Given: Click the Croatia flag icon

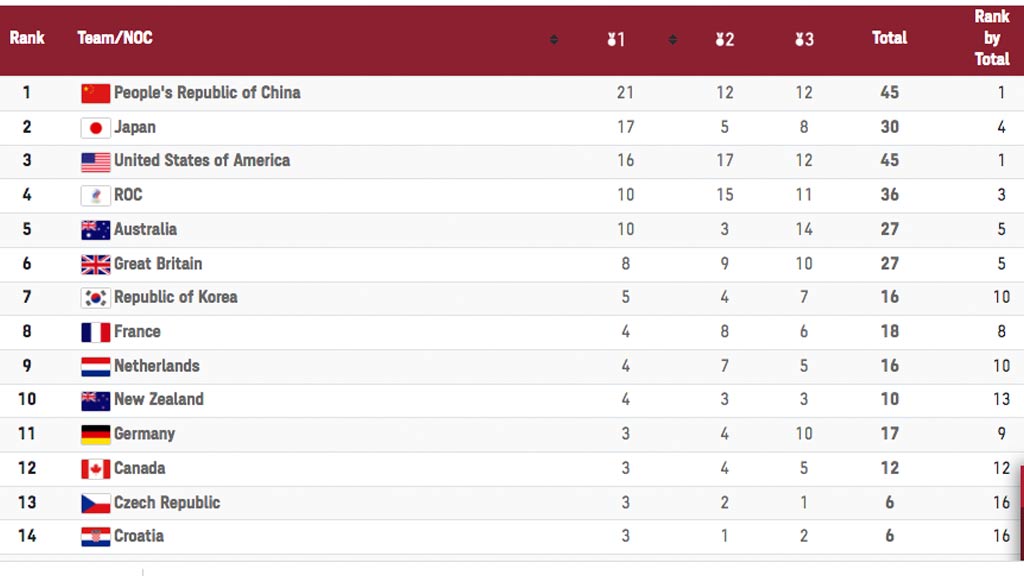Looking at the screenshot, I should click(95, 537).
